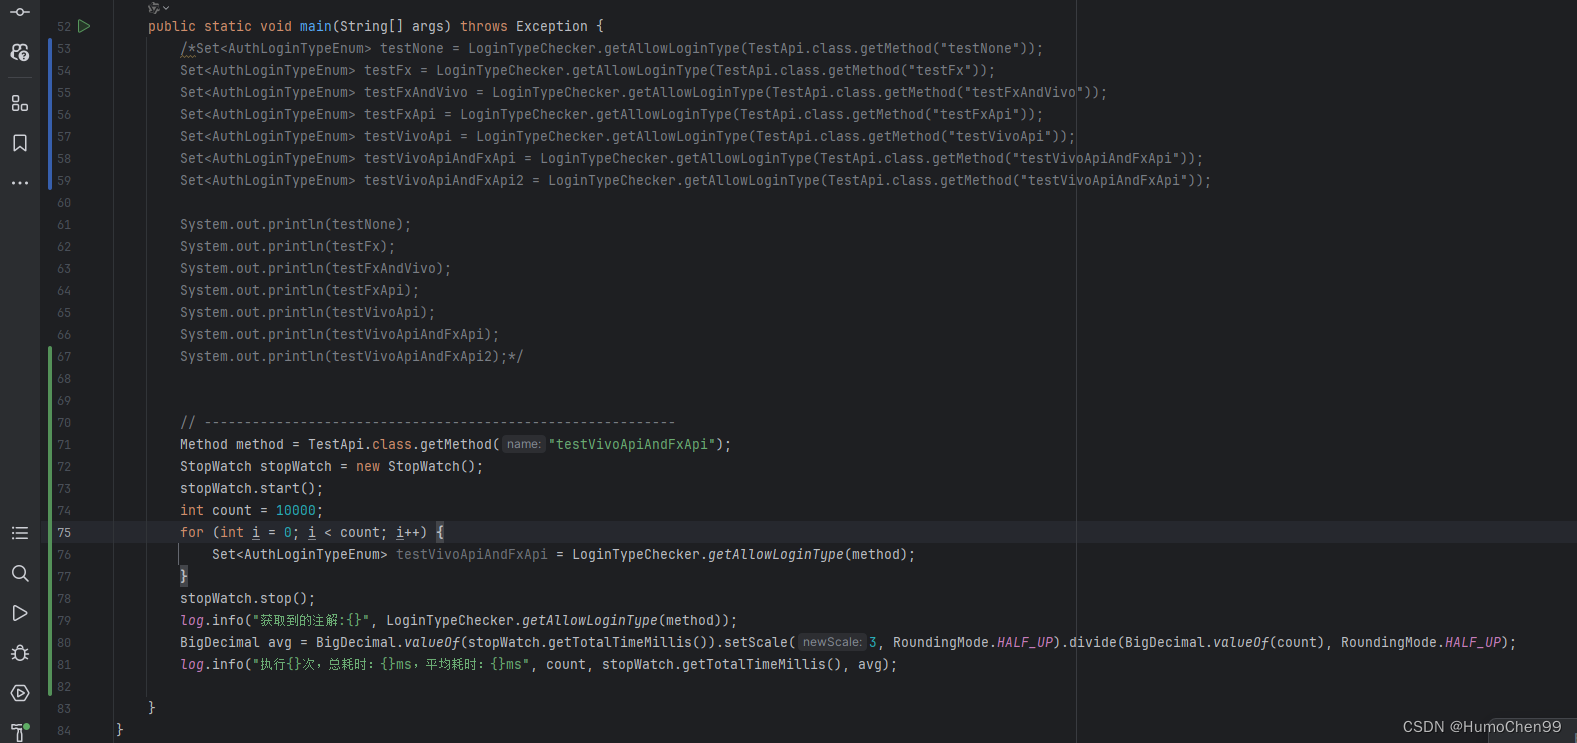This screenshot has width=1577, height=743.
Task: Click line number 75 in gutter
Action: [64, 533]
